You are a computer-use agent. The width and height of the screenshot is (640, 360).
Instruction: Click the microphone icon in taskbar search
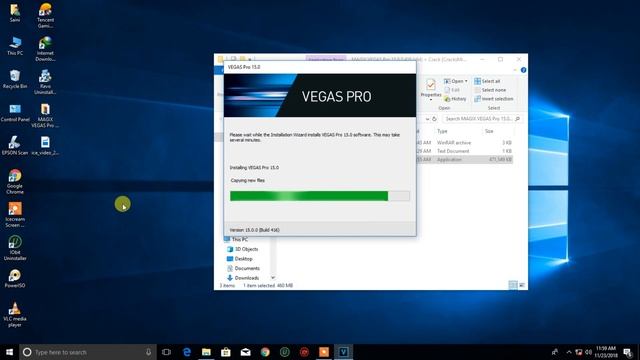point(148,352)
